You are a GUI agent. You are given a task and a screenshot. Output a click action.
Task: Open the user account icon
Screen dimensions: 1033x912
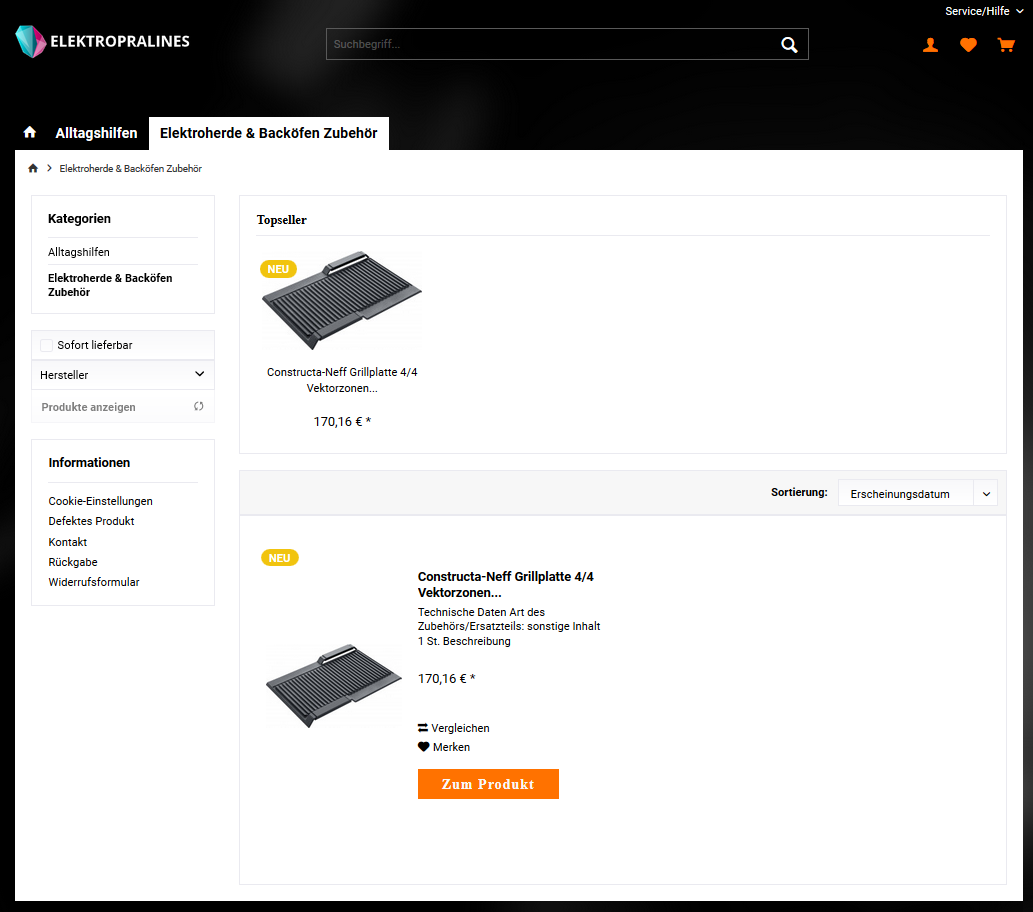(x=930, y=45)
